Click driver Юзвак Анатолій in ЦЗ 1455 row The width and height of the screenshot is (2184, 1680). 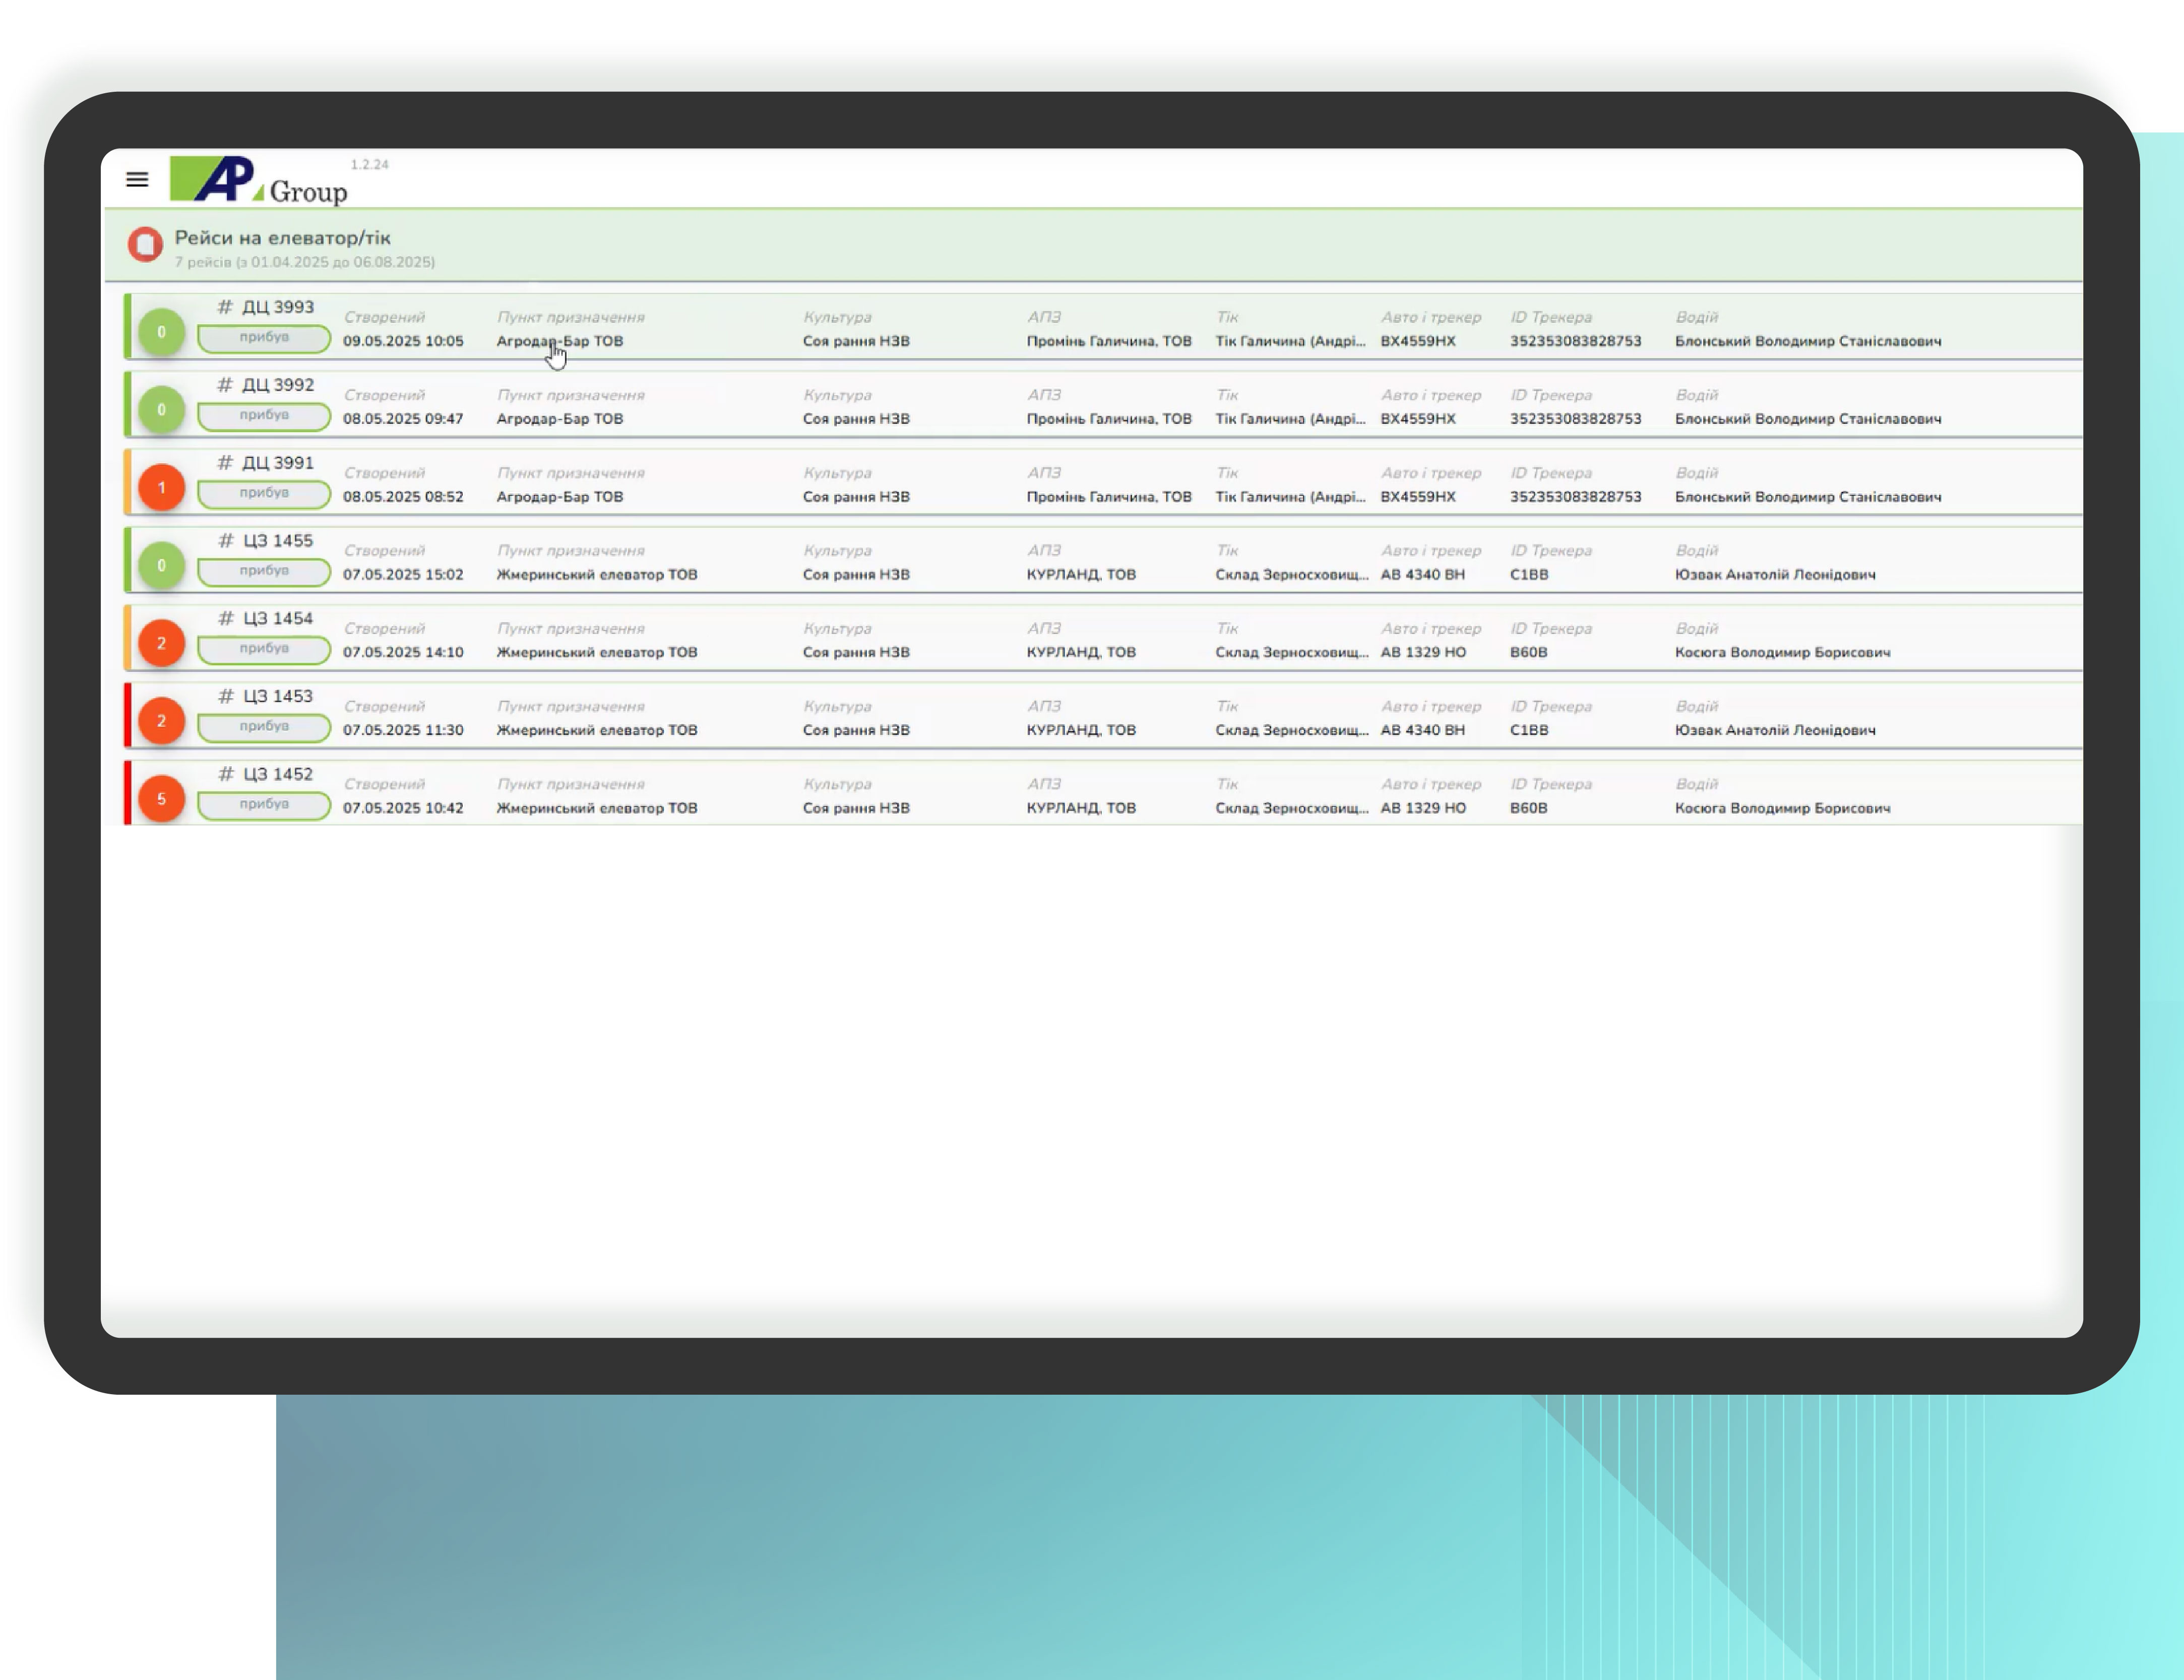1774,575
